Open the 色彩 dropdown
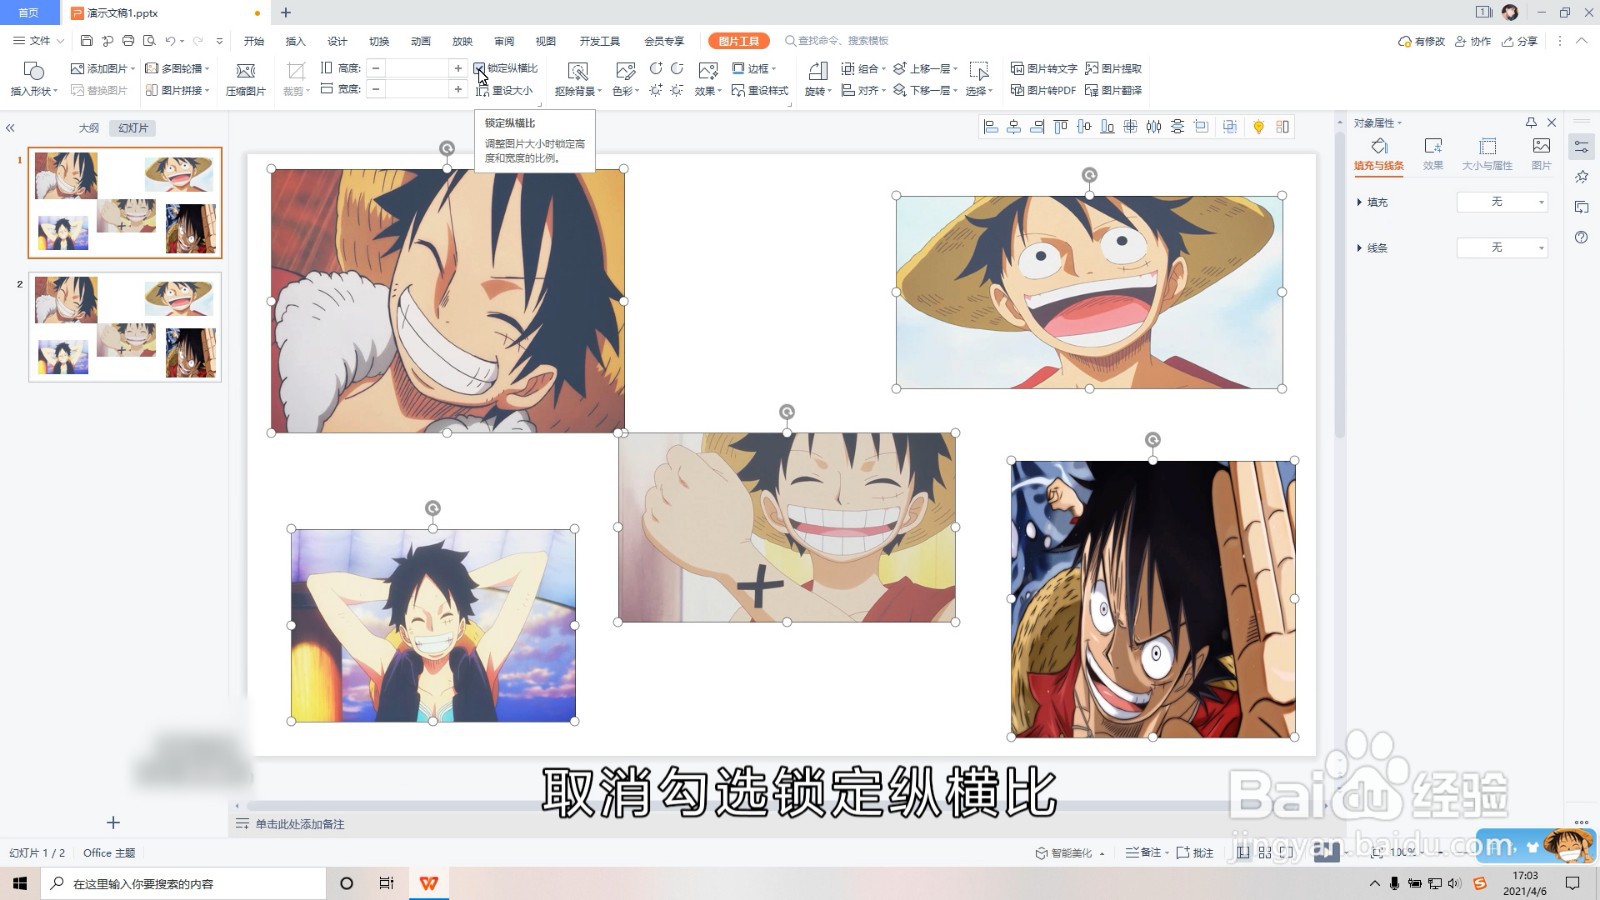Screen dimensions: 1600x900 625,78
